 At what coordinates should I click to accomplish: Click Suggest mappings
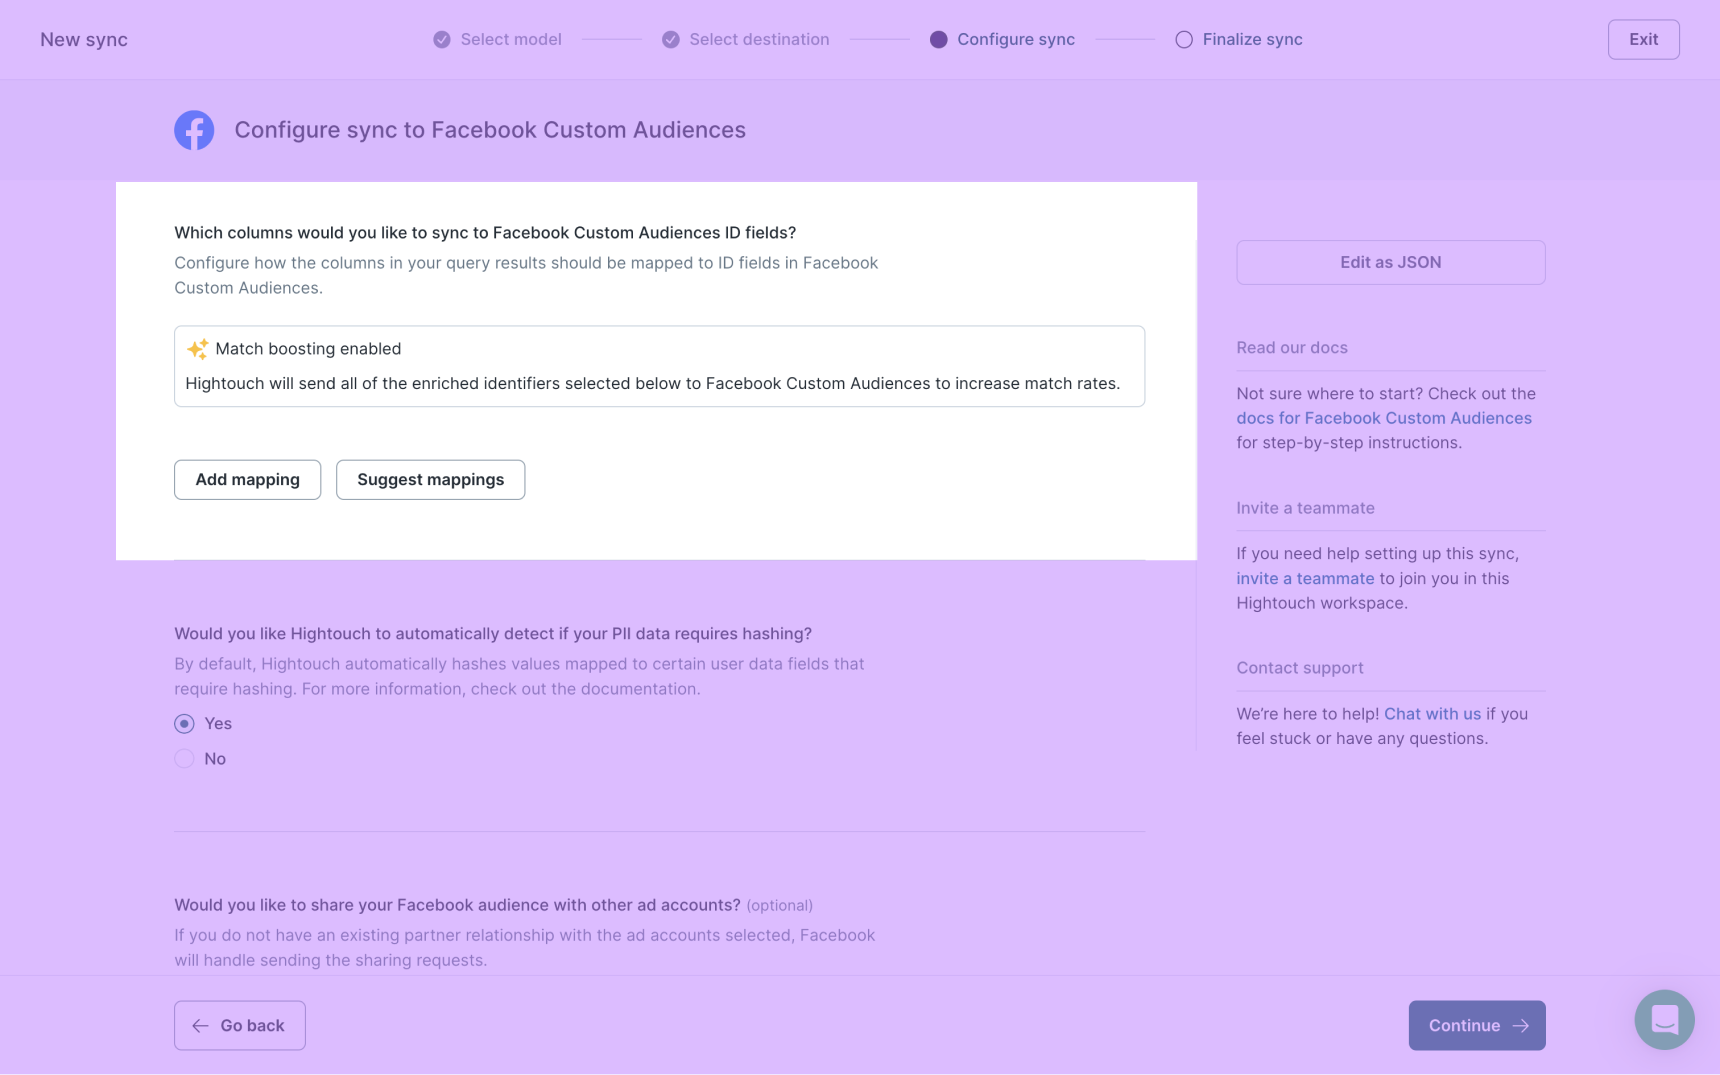point(430,480)
